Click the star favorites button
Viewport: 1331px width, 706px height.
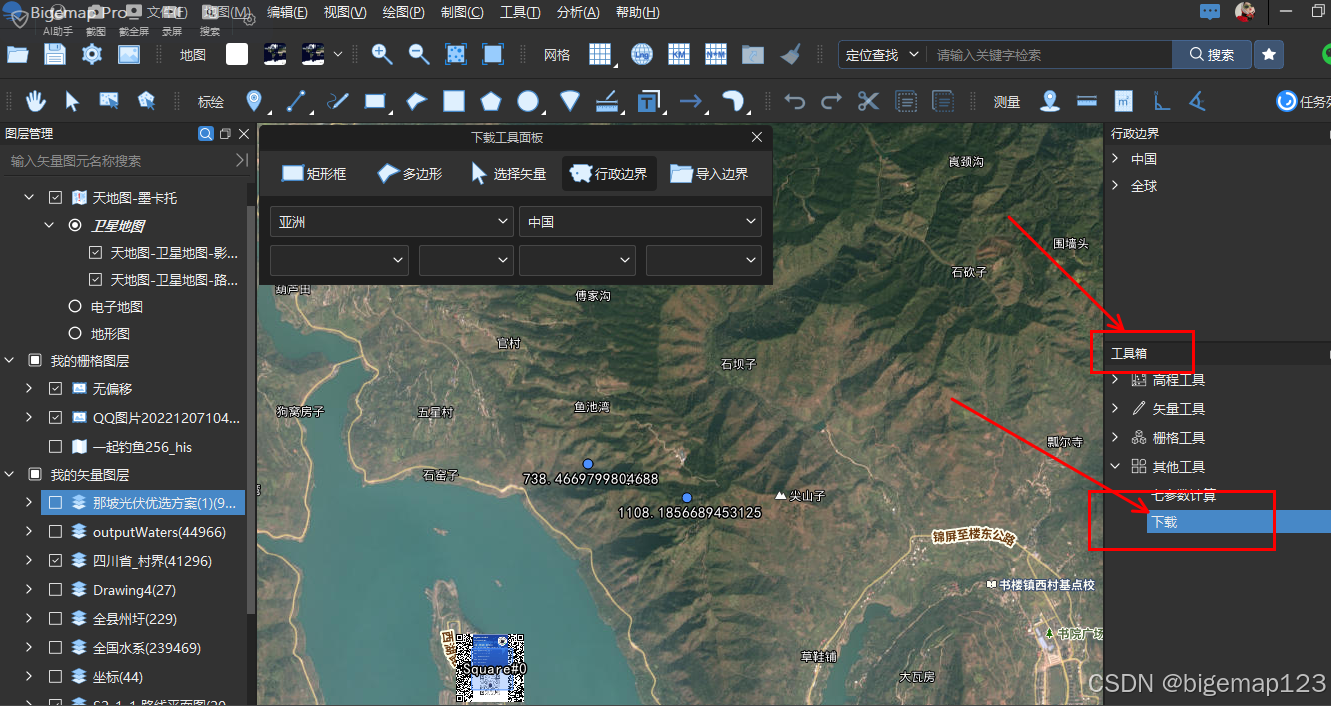point(1269,54)
